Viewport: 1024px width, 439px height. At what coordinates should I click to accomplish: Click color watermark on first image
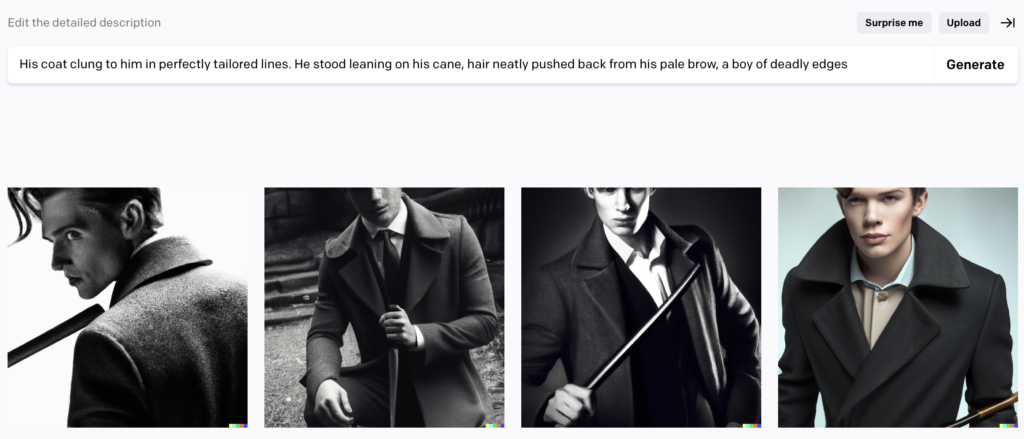(238, 425)
